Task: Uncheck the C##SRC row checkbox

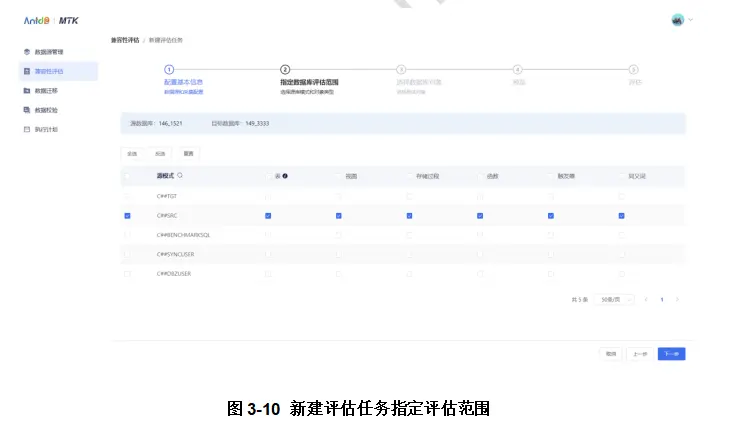Action: (x=127, y=216)
